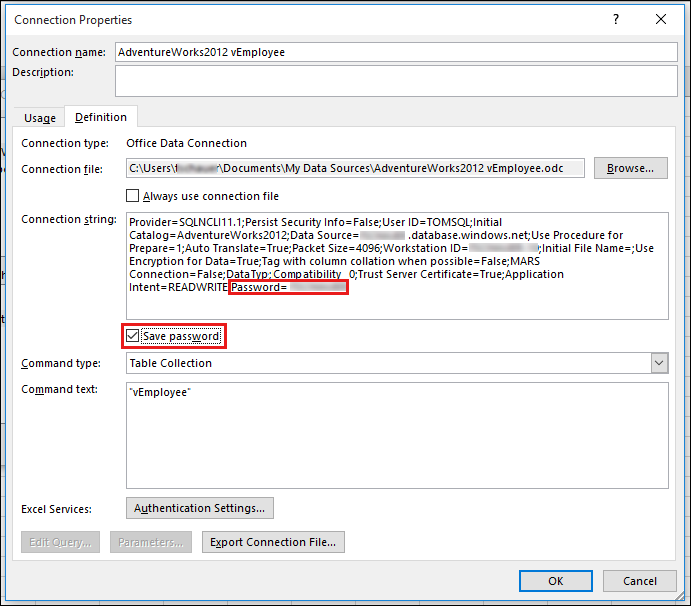Click the Command text label
The height and width of the screenshot is (606, 691).
click(59, 389)
